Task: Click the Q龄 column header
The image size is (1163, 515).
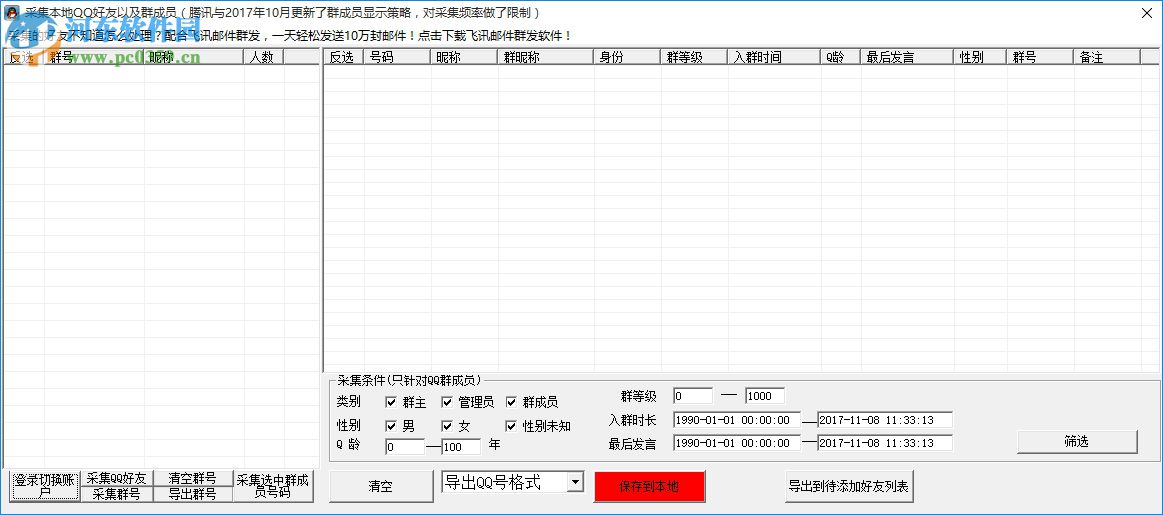Action: pyautogui.click(x=840, y=57)
